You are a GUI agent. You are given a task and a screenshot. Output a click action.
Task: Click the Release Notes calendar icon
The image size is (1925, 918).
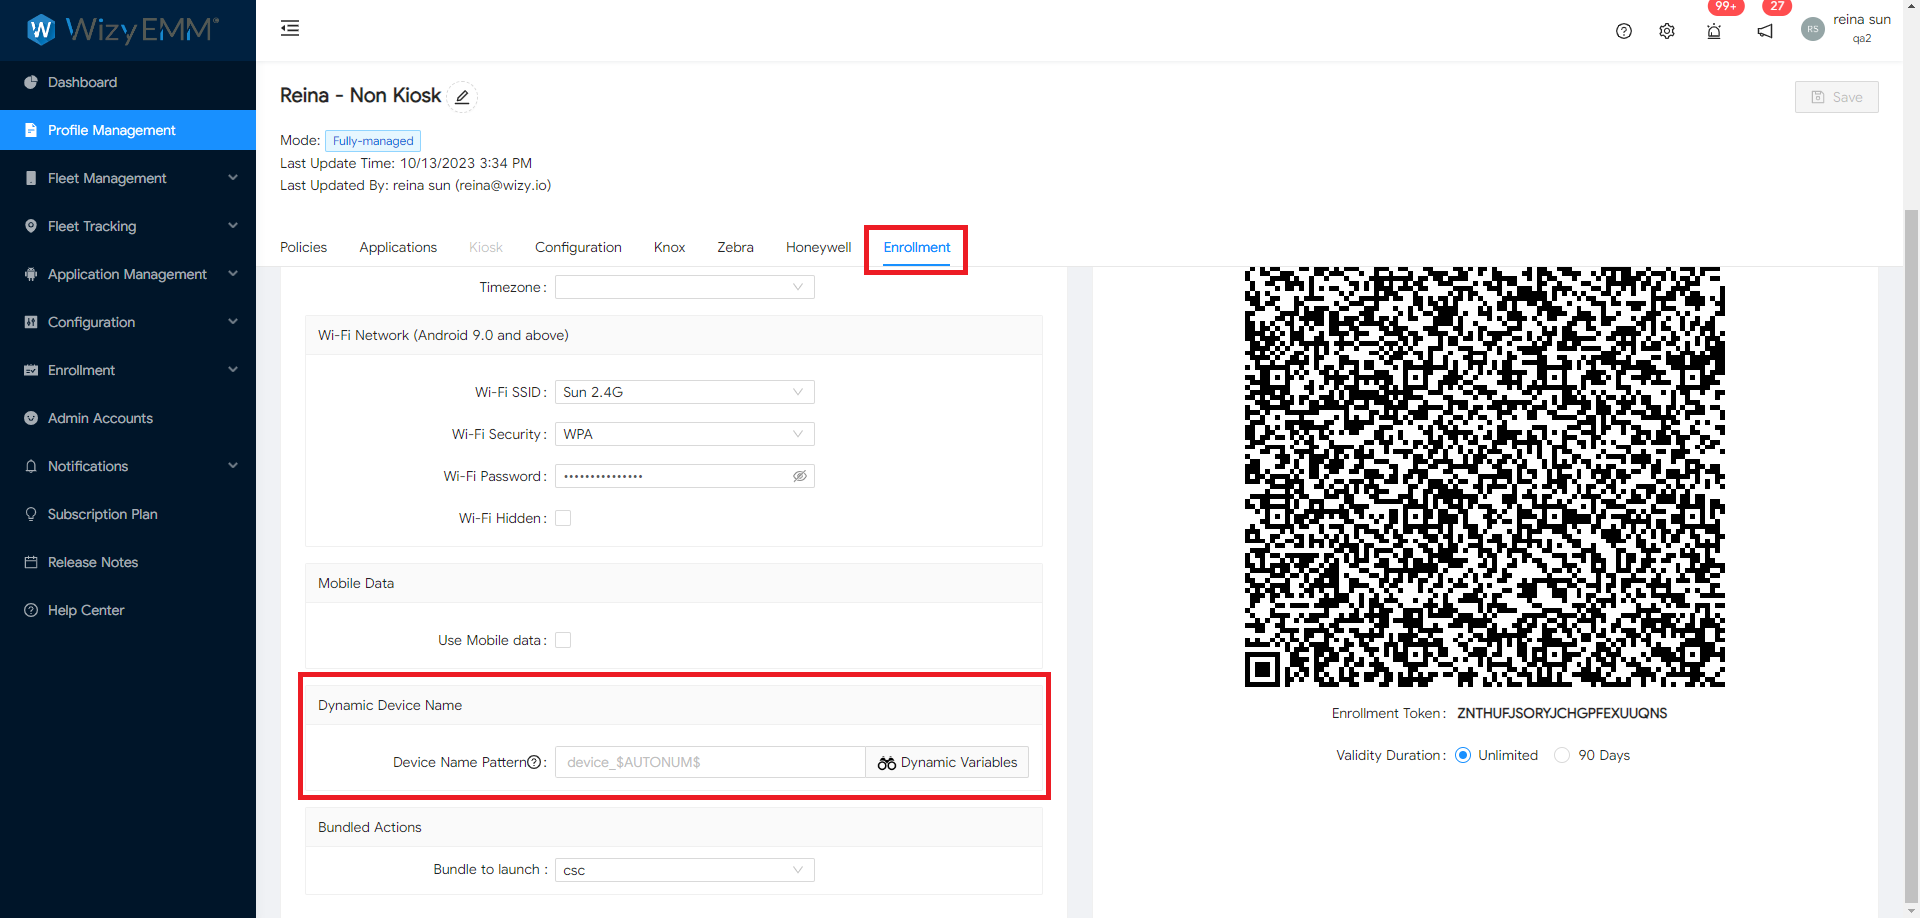point(31,562)
